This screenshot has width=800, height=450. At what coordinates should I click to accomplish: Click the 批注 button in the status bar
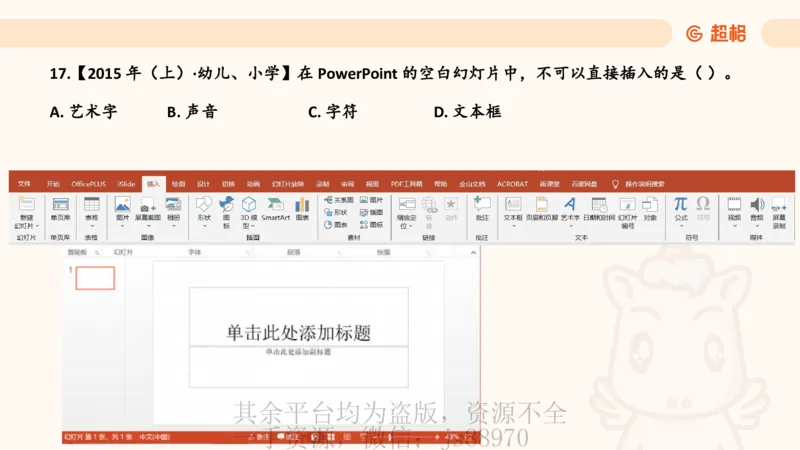pyautogui.click(x=288, y=437)
